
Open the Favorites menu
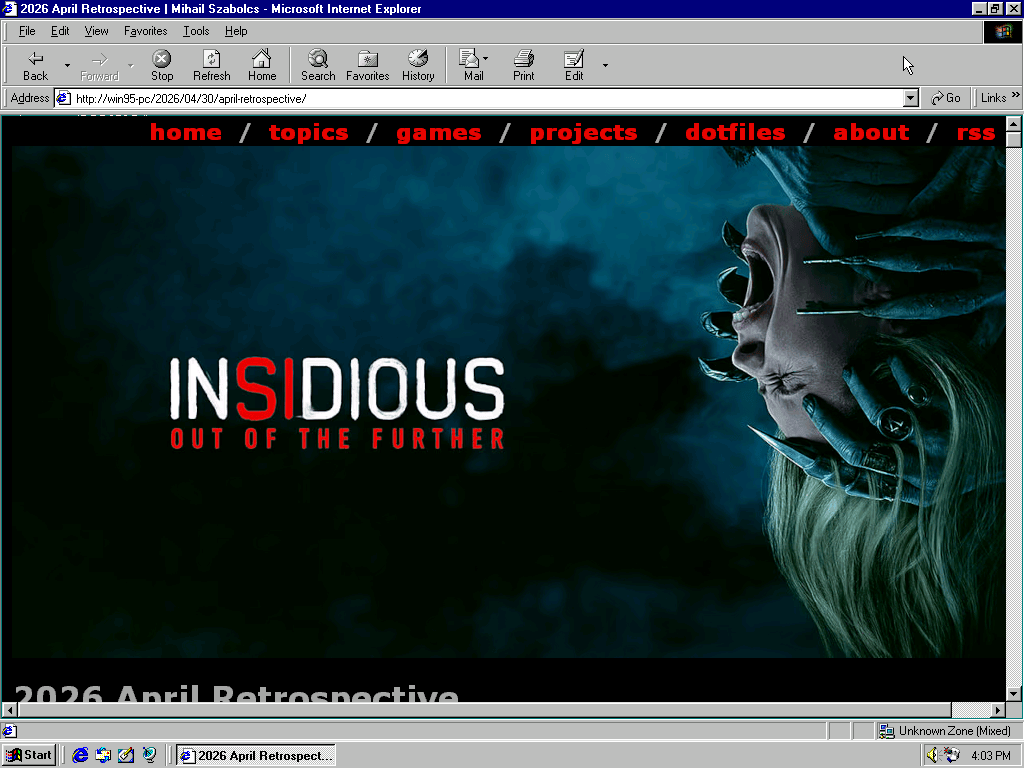point(146,31)
